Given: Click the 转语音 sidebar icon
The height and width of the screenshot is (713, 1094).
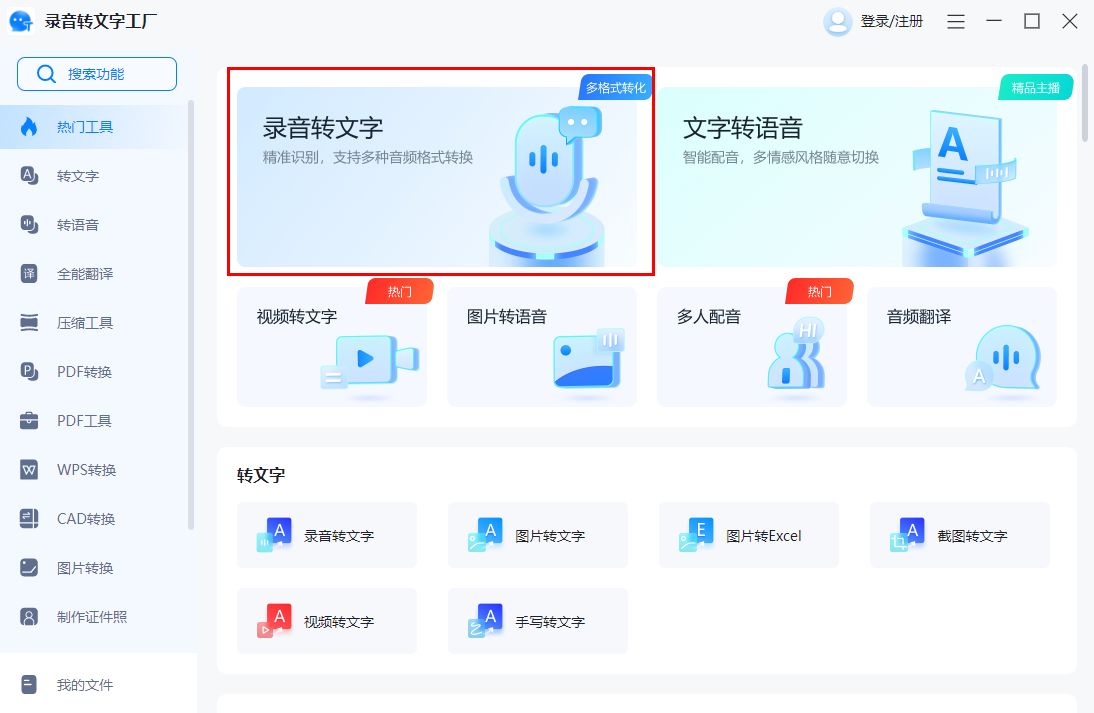Looking at the screenshot, I should (29, 224).
